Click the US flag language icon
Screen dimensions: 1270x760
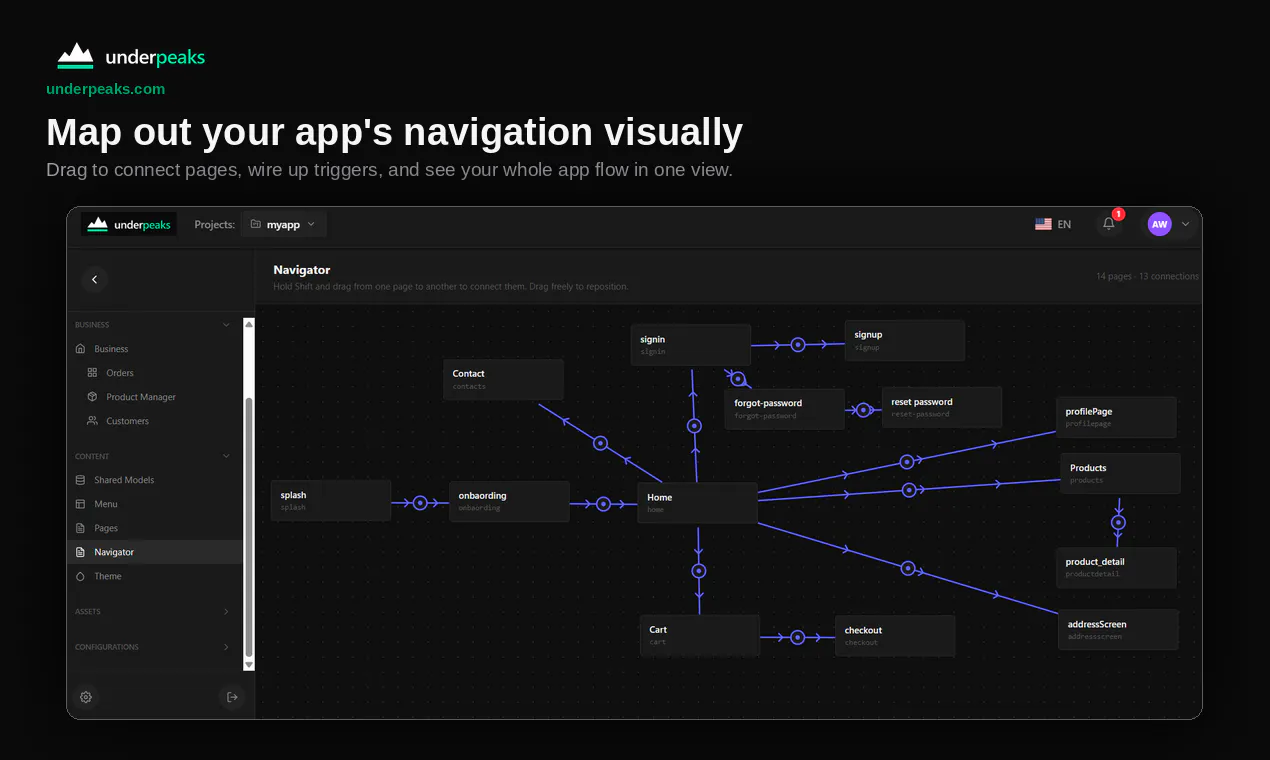point(1043,224)
